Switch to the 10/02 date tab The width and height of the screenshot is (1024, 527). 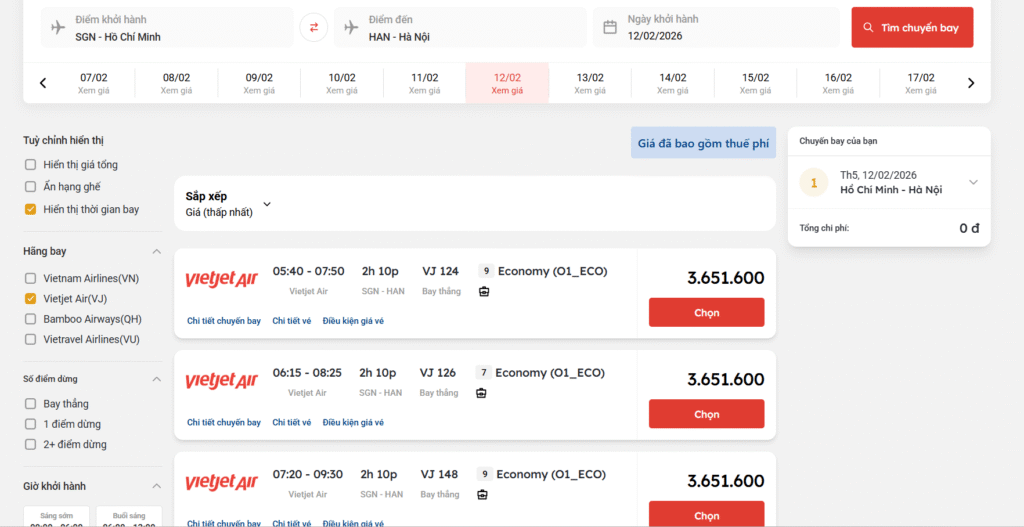click(x=342, y=83)
